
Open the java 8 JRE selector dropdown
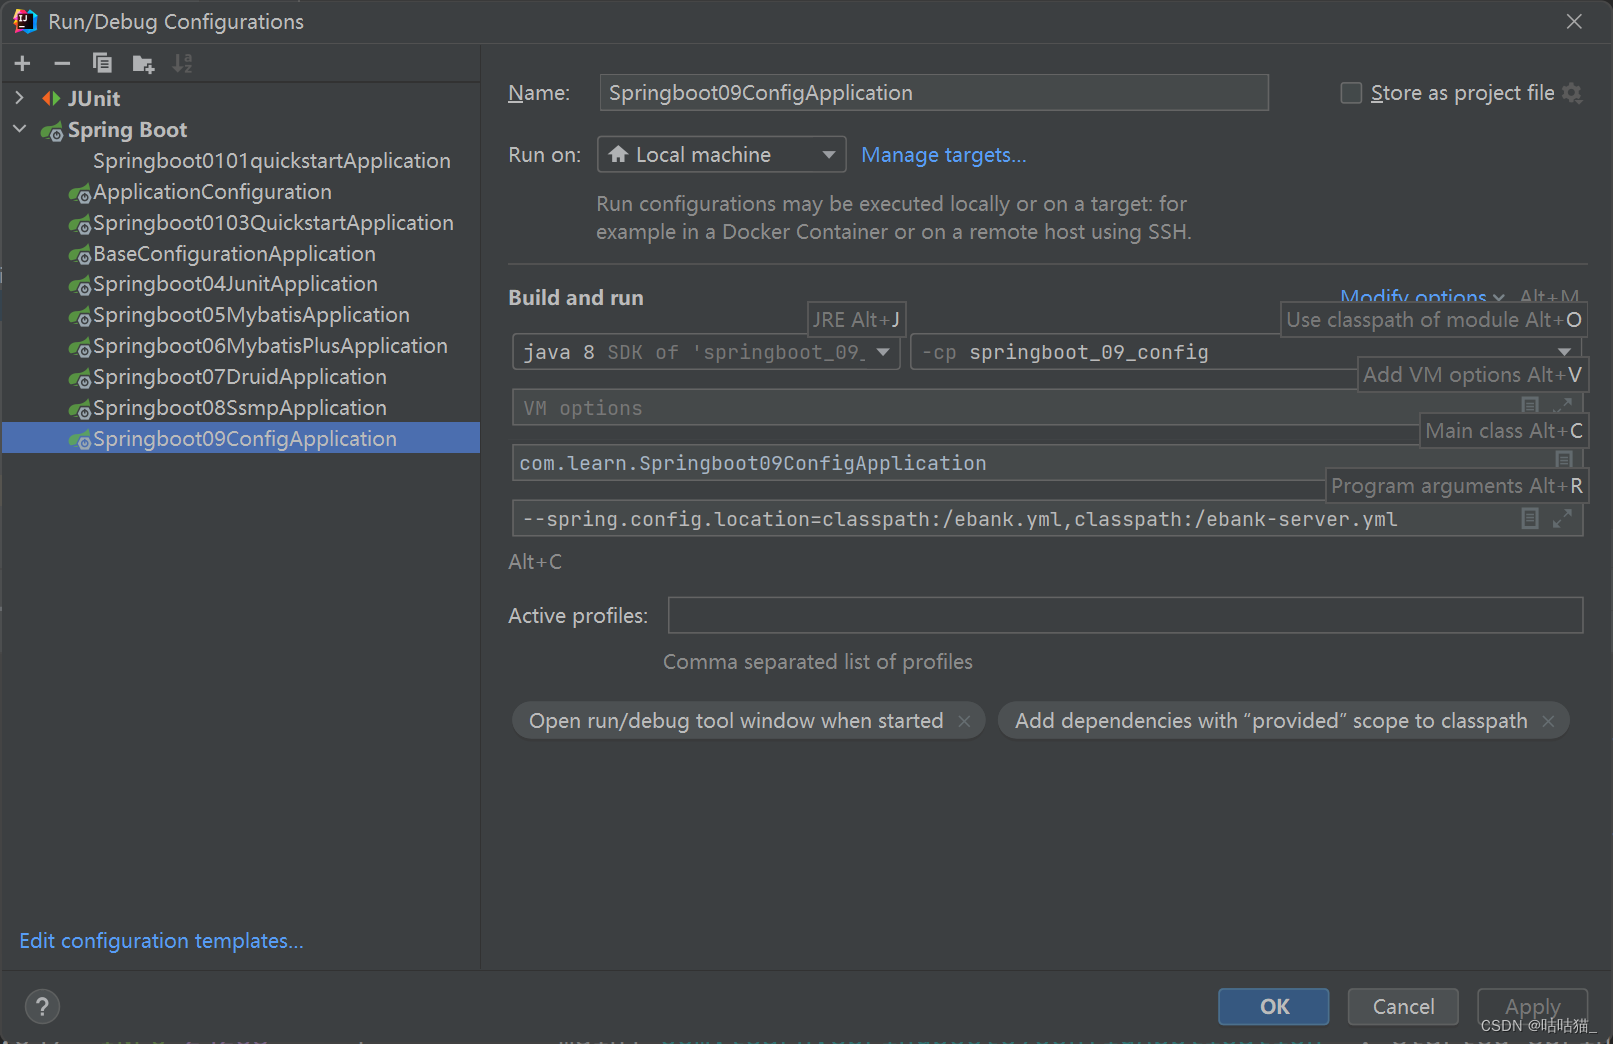(x=883, y=351)
